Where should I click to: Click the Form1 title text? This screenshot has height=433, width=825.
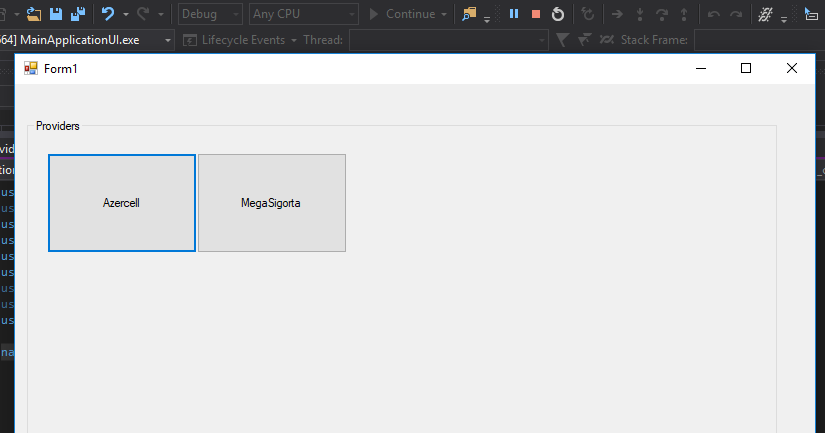click(61, 69)
